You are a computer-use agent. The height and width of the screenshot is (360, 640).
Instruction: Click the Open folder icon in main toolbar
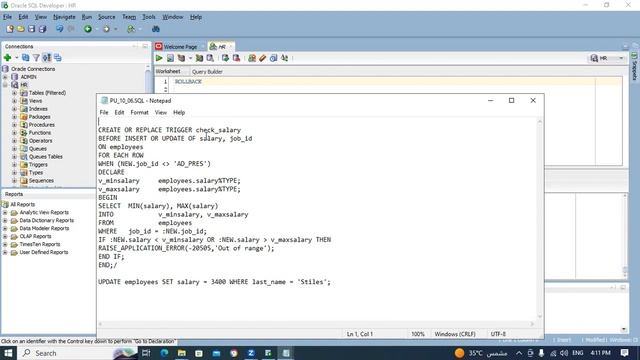tap(20, 29)
